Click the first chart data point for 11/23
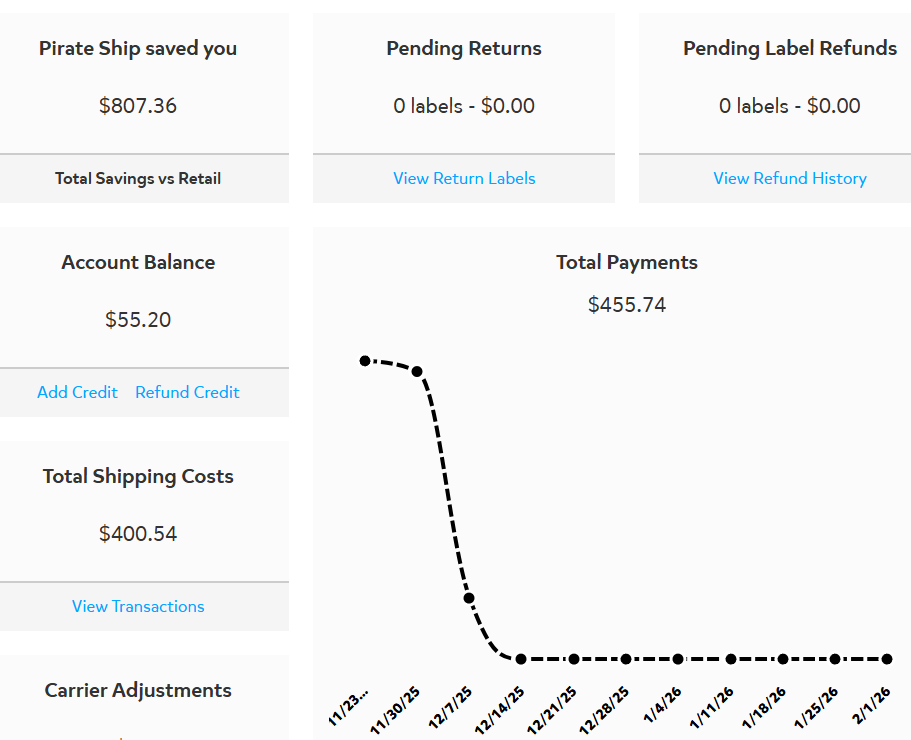This screenshot has height=740, width=911. pos(365,360)
